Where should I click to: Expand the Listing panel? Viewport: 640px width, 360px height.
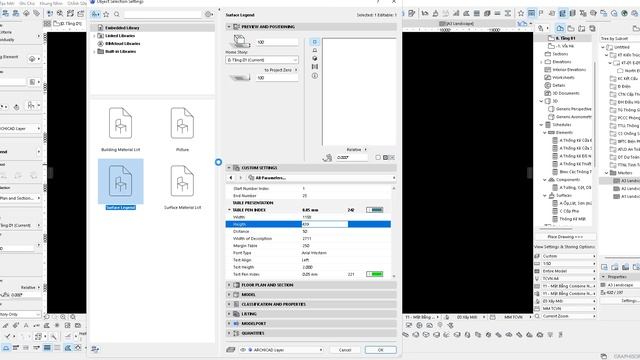tap(229, 314)
